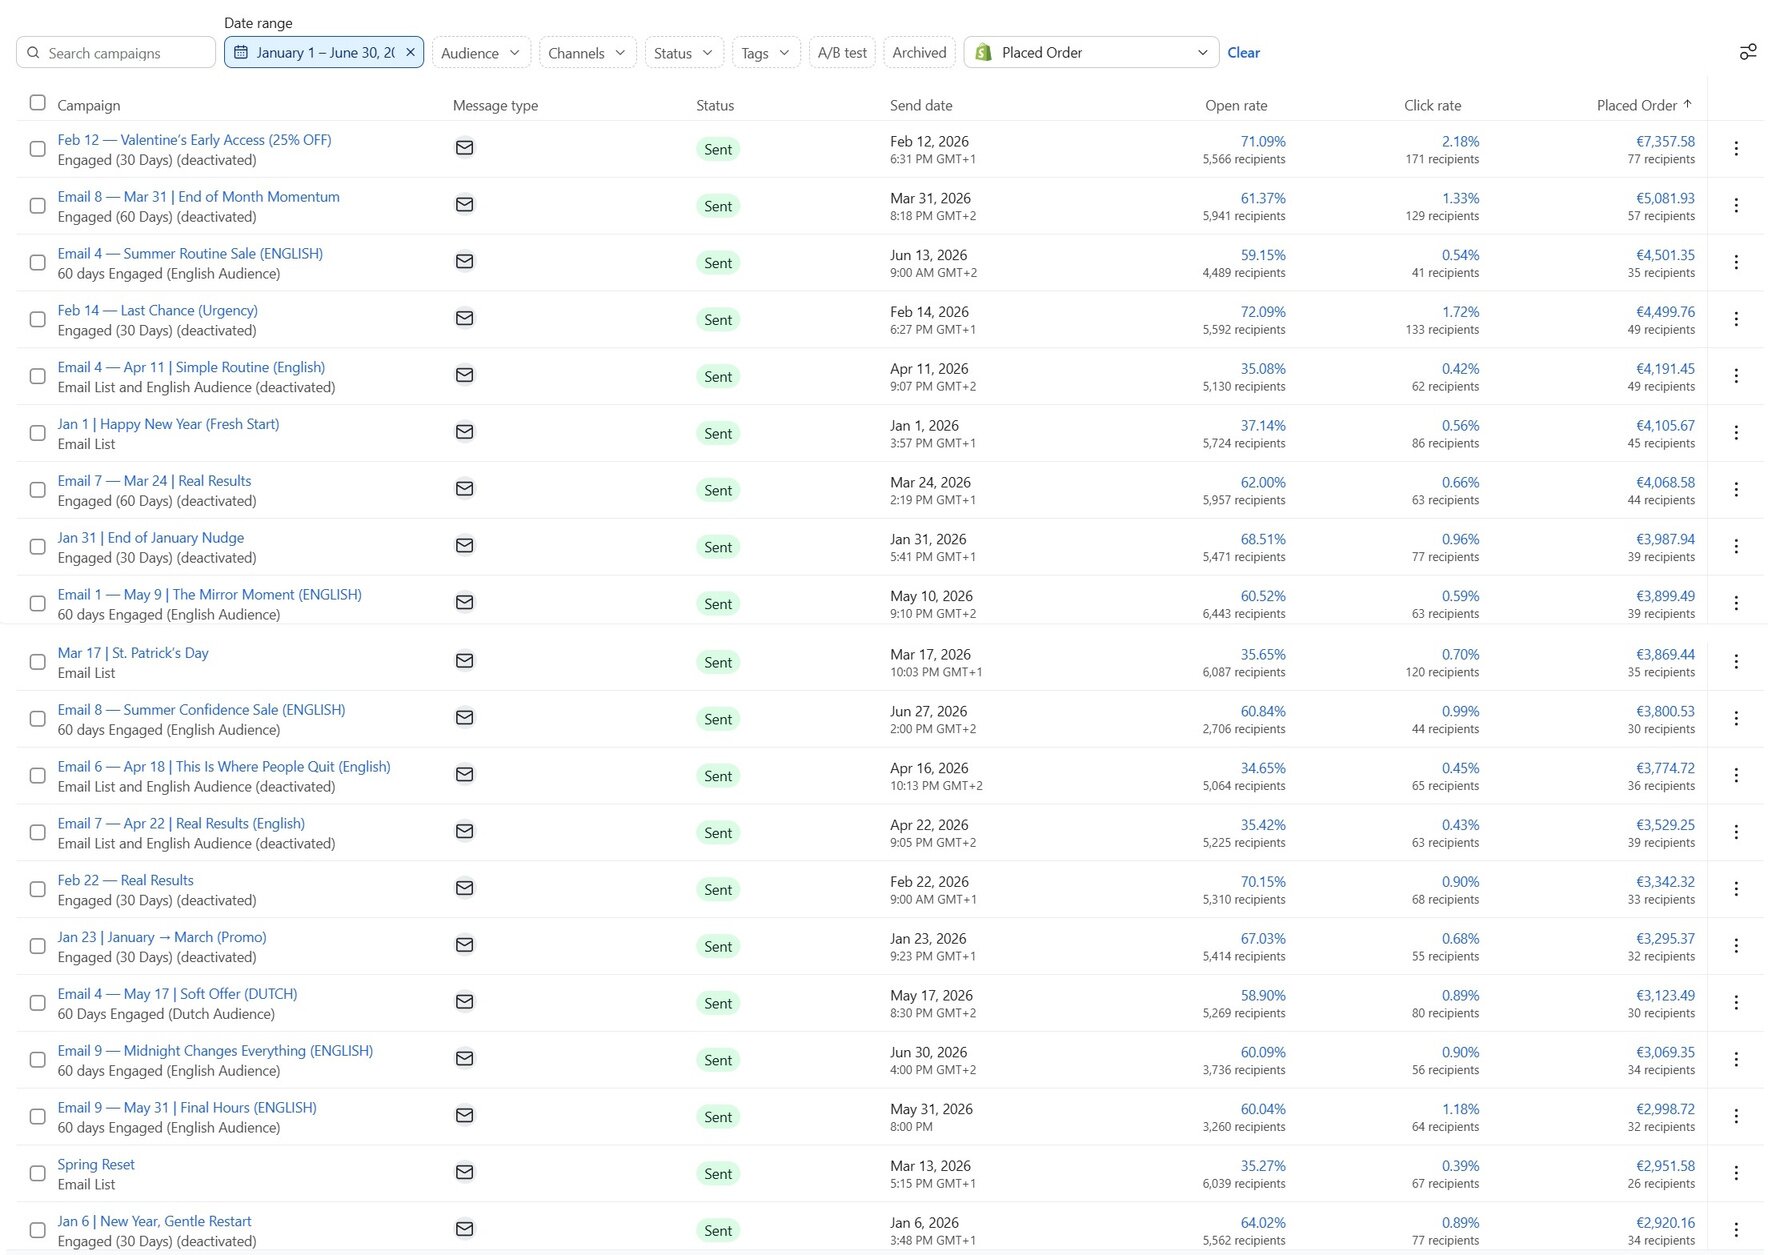Clear date range with X icon
Image resolution: width=1768 pixels, height=1255 pixels.
click(410, 52)
